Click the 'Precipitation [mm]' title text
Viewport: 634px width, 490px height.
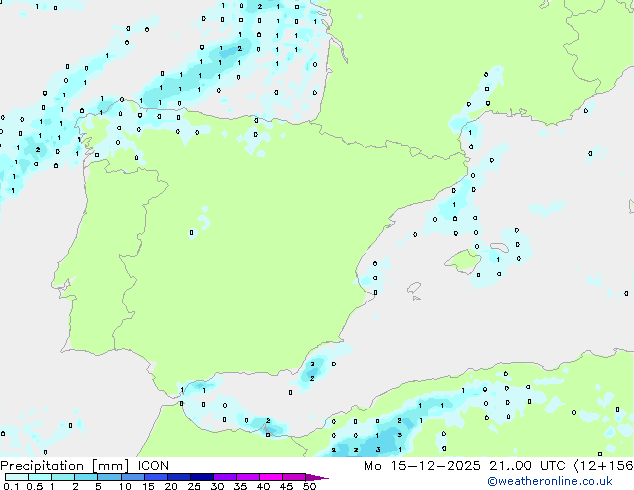click(x=65, y=466)
